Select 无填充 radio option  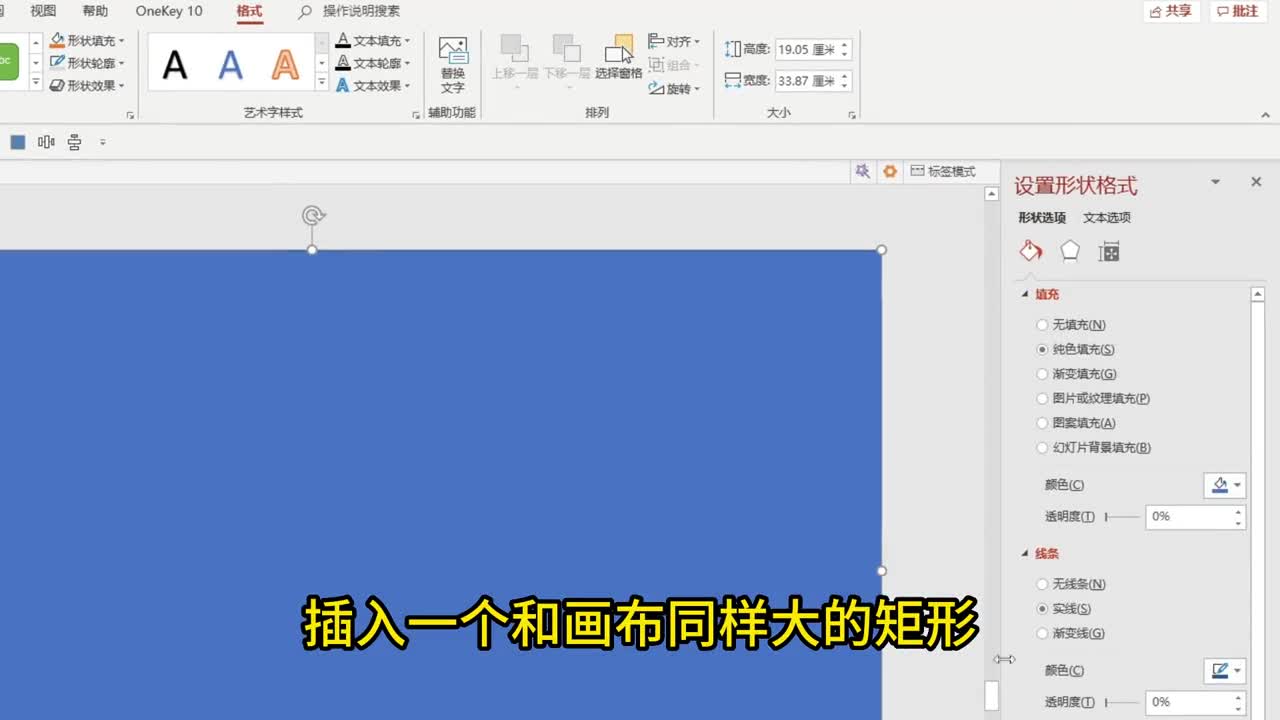point(1043,325)
